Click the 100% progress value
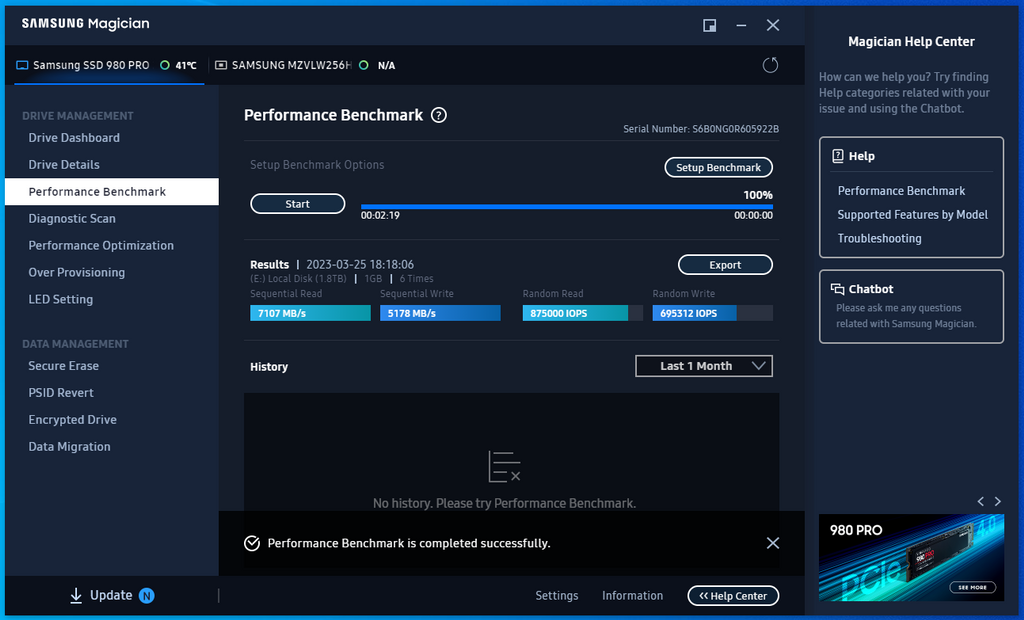This screenshot has width=1024, height=620. coord(758,195)
